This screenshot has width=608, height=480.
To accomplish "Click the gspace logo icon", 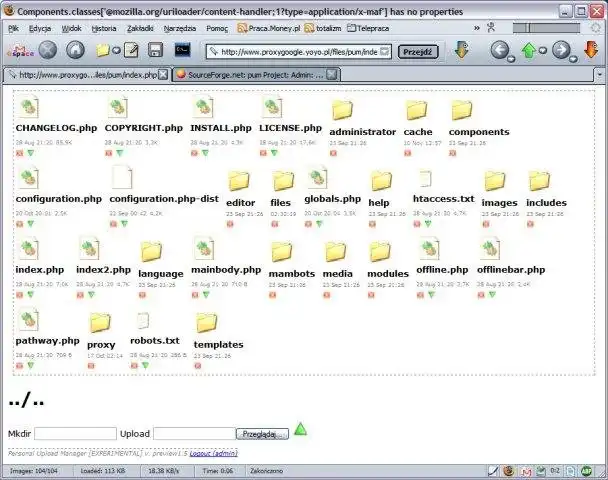I will (x=19, y=52).
